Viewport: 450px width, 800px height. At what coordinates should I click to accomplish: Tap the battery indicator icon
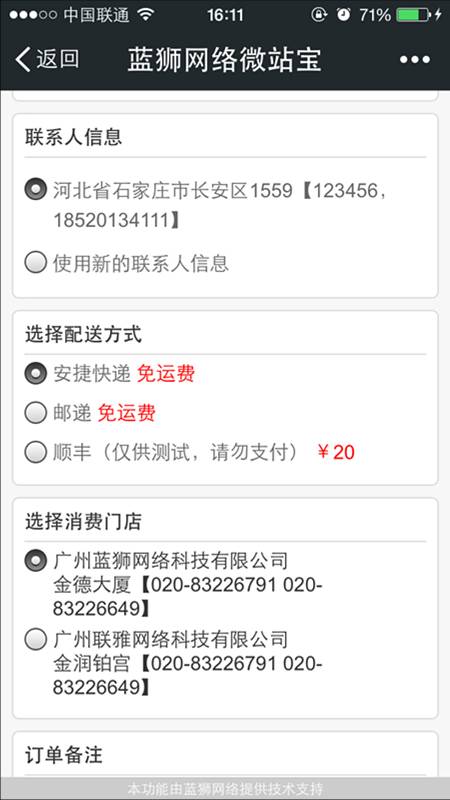[x=414, y=15]
